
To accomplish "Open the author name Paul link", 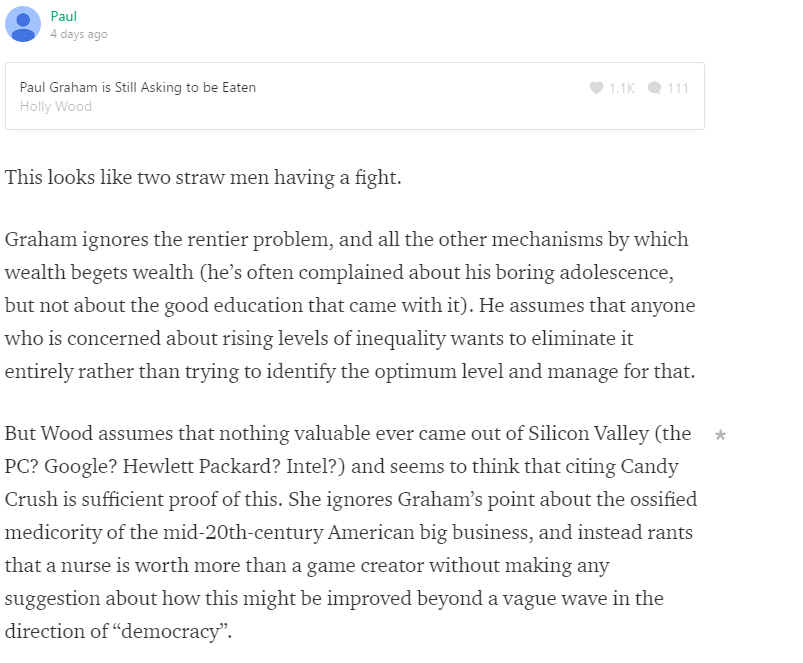I will [x=63, y=16].
